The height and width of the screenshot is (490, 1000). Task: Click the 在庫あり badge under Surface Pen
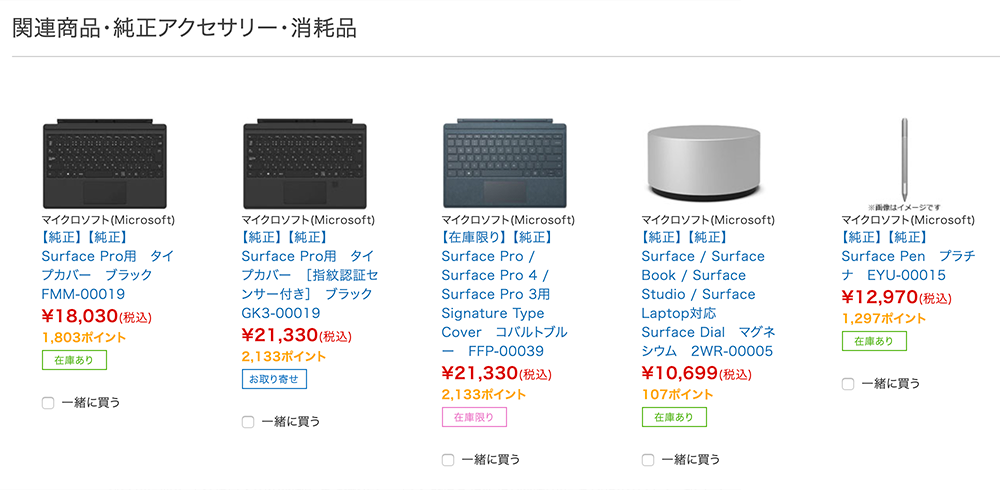pyautogui.click(x=874, y=341)
